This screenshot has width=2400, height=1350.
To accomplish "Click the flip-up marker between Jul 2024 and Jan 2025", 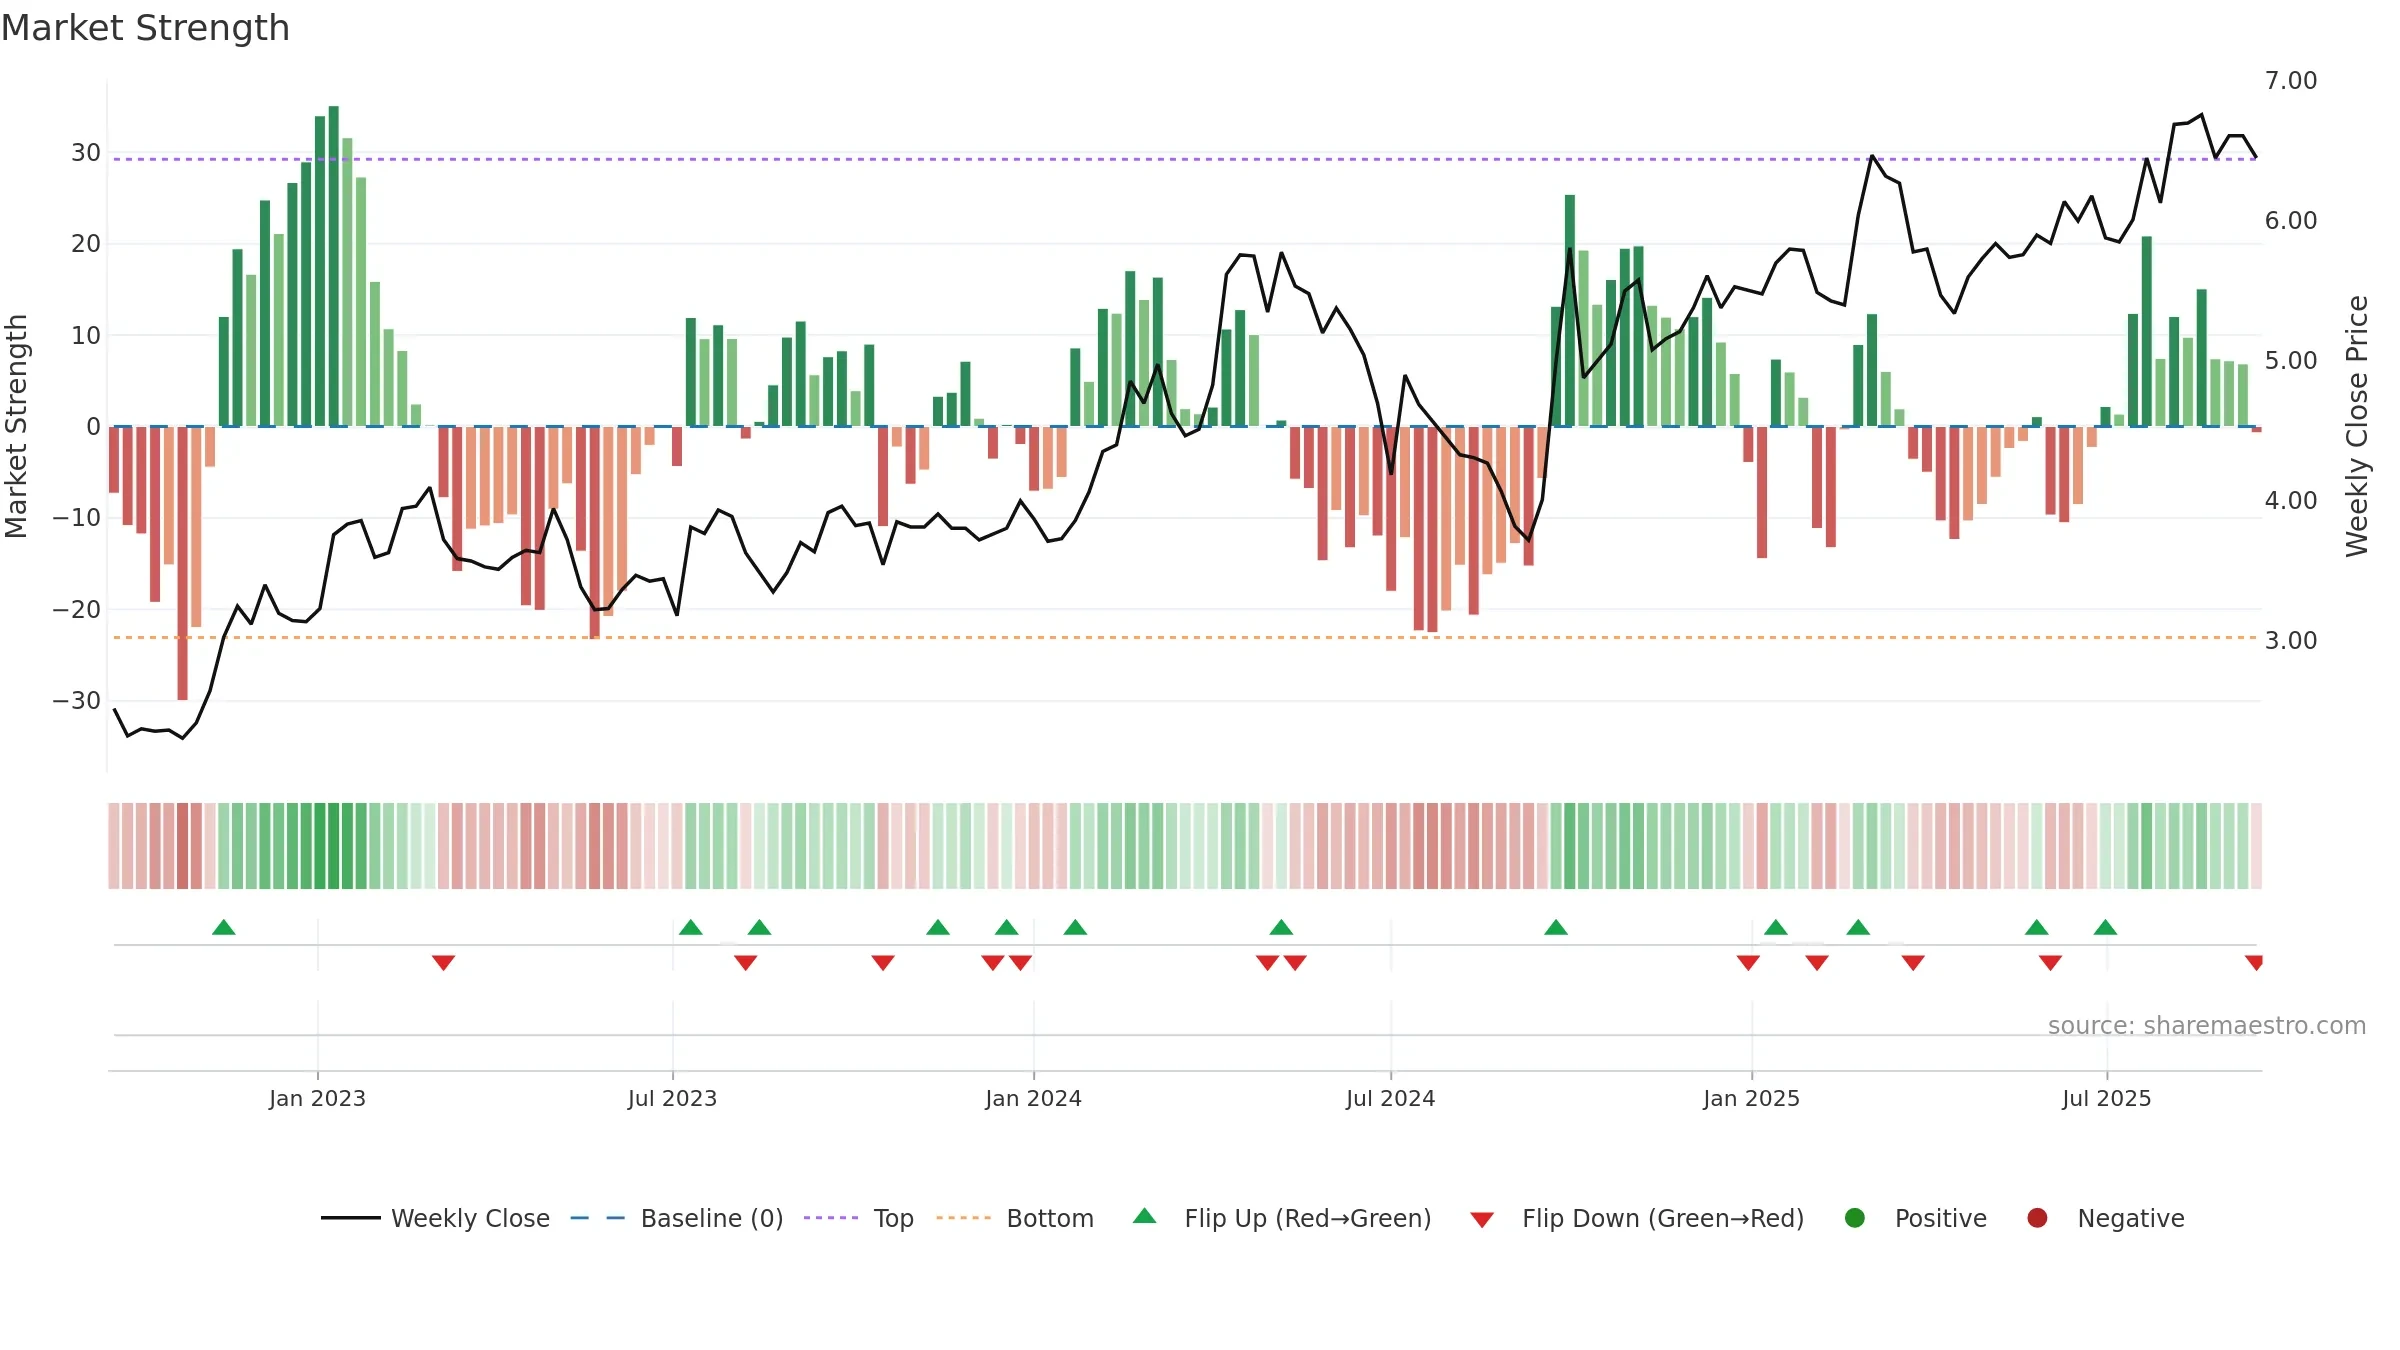I will click(1556, 927).
